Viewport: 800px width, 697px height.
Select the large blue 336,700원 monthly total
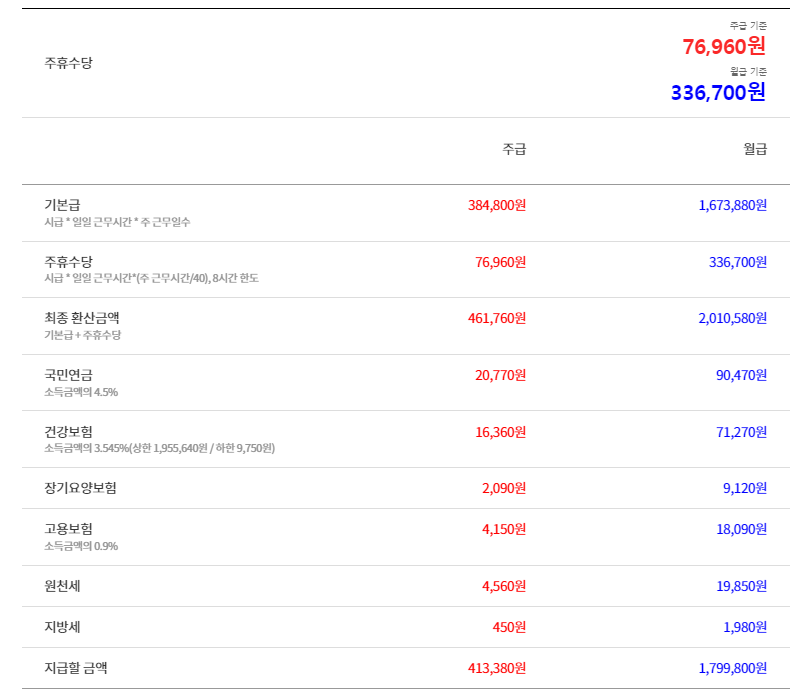718,93
